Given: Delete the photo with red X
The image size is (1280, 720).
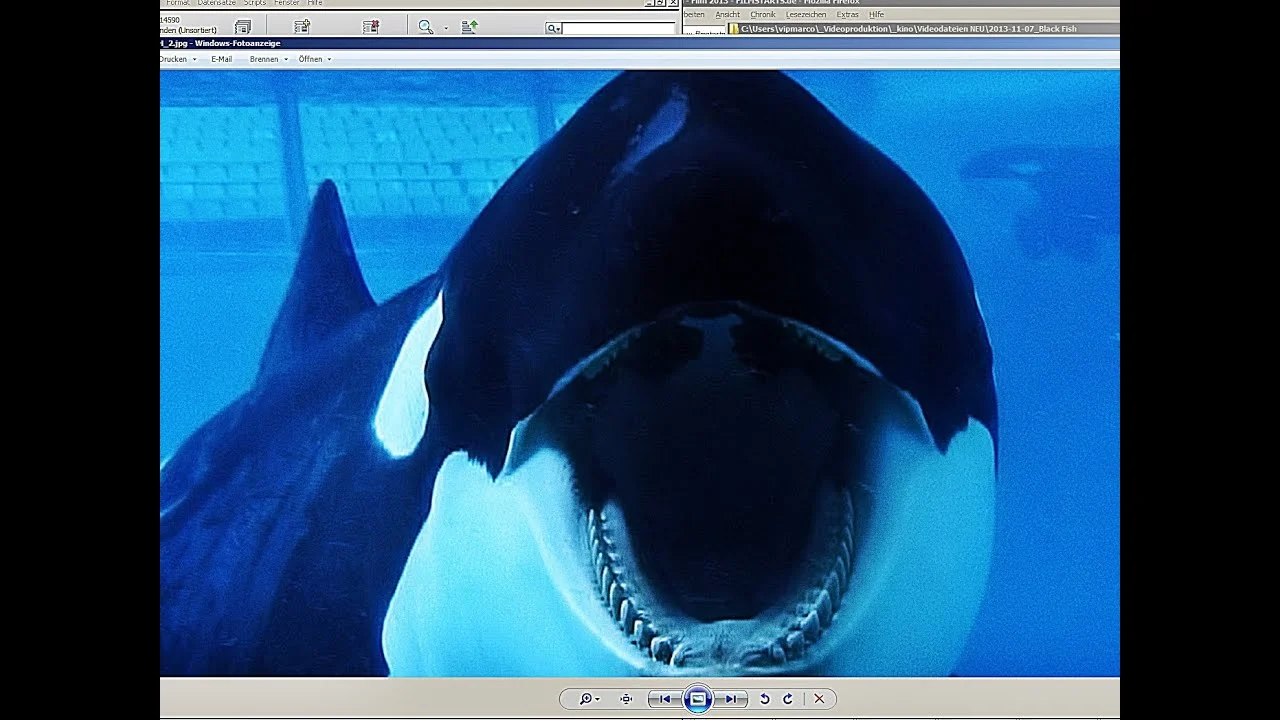Looking at the screenshot, I should [819, 699].
